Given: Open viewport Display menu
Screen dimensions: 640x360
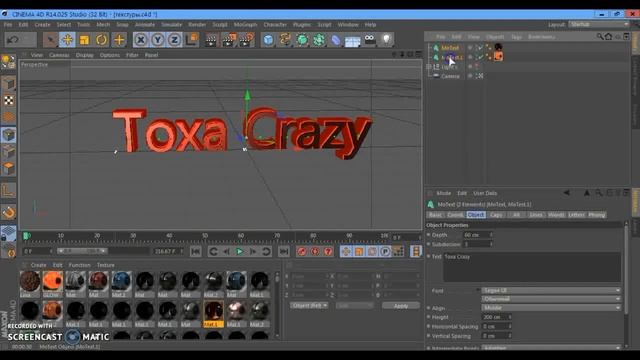Looking at the screenshot, I should 84,55.
